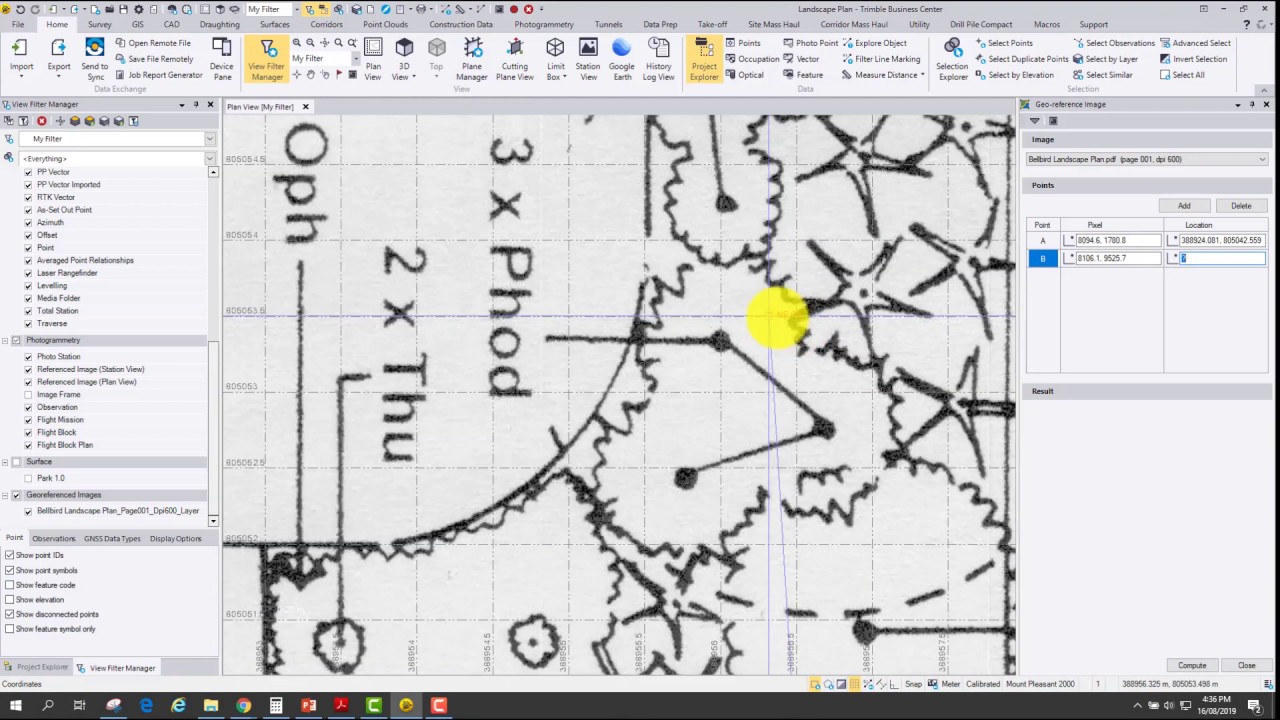
Task: Expand the Surface tree group
Action: 5,462
